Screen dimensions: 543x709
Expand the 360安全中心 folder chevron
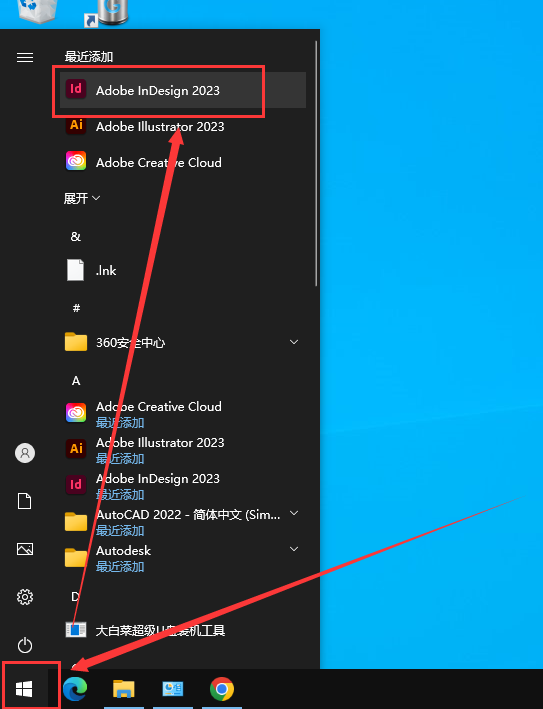pos(294,342)
